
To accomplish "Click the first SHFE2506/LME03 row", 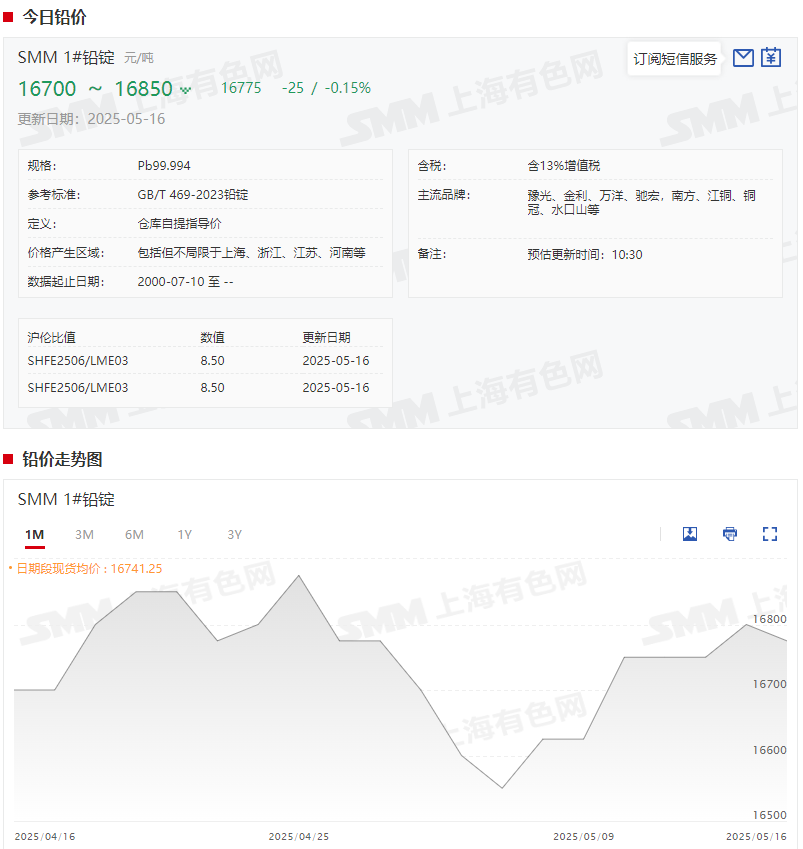I will pyautogui.click(x=205, y=361).
